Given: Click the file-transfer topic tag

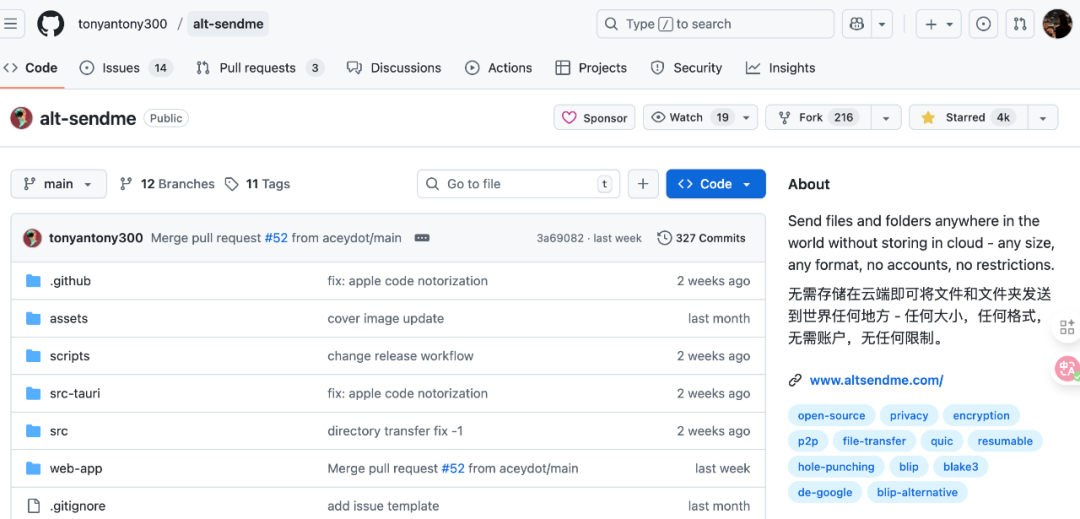Looking at the screenshot, I should 874,441.
